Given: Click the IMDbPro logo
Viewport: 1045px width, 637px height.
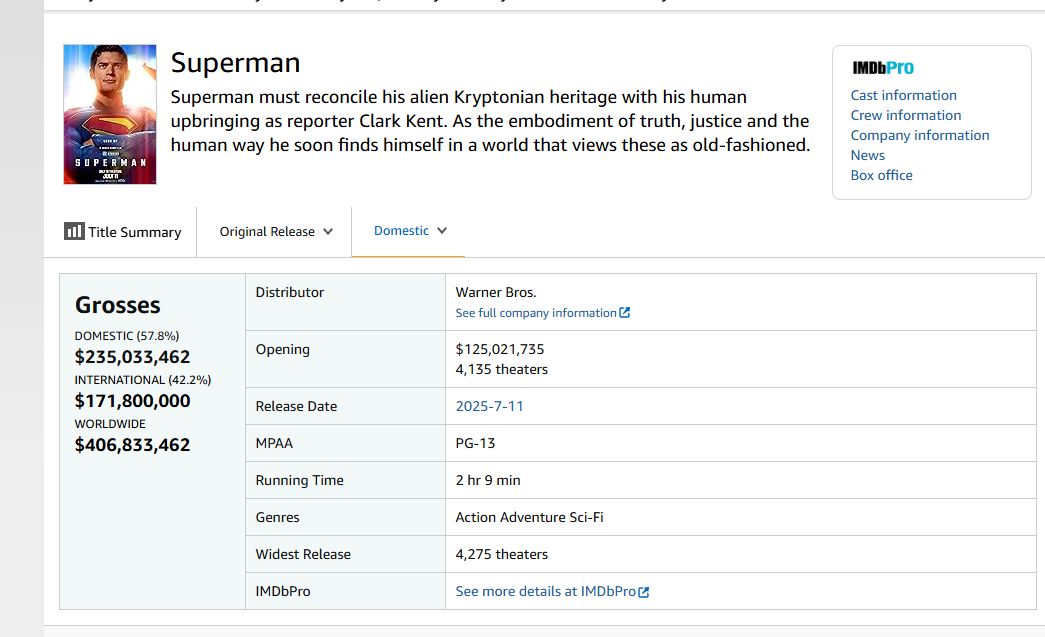Looking at the screenshot, I should [x=883, y=68].
